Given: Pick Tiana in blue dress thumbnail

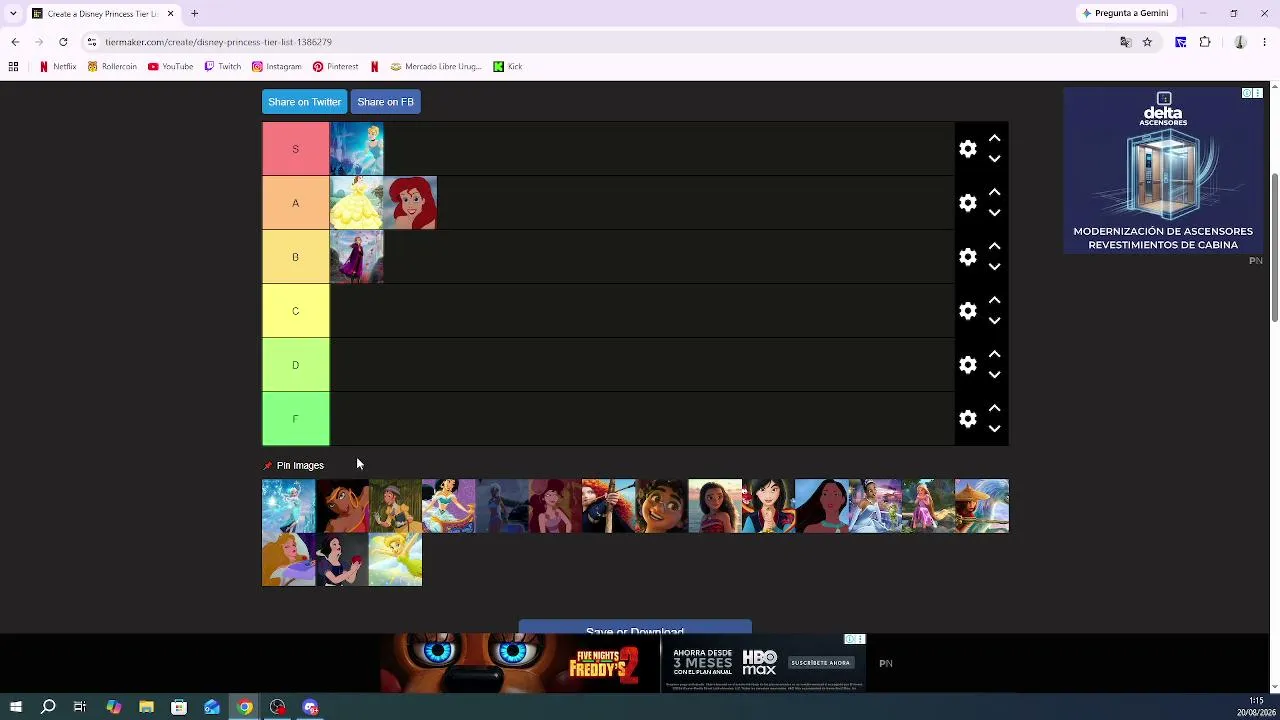Looking at the screenshot, I should [x=875, y=506].
